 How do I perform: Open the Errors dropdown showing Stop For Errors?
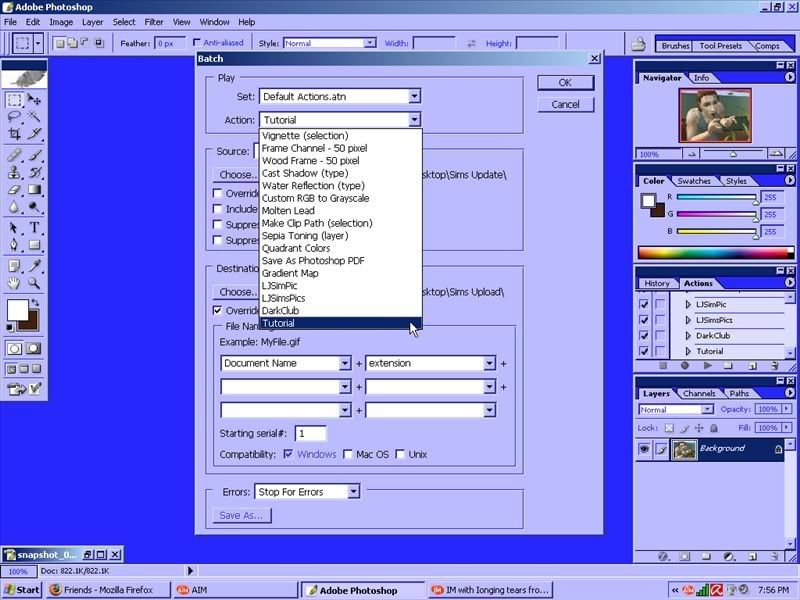[x=353, y=491]
